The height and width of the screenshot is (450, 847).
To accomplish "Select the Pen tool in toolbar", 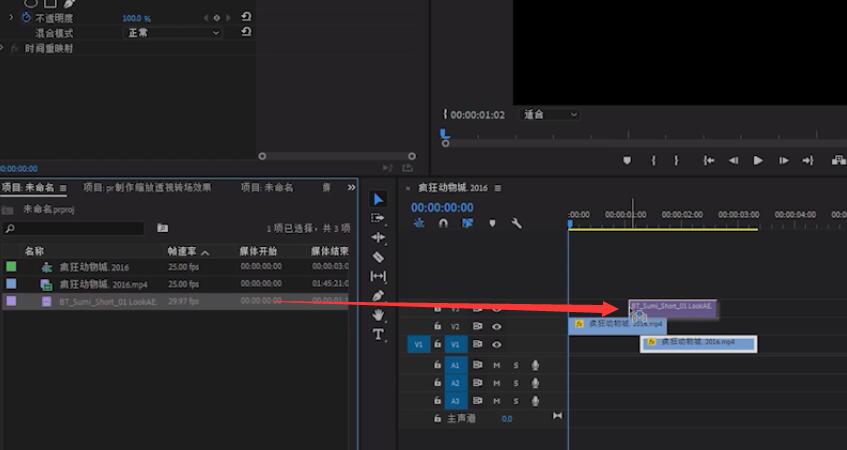I will coord(378,296).
